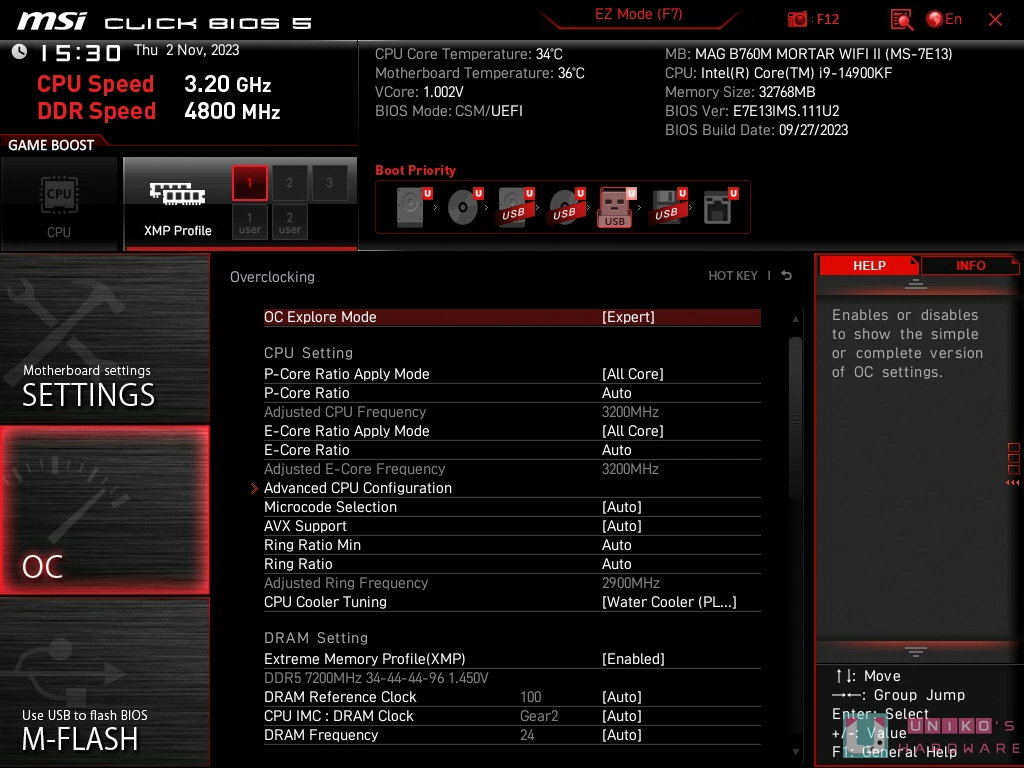The image size is (1024, 768).
Task: Click the date Thu 2 Nov, 2023
Action: coord(187,50)
